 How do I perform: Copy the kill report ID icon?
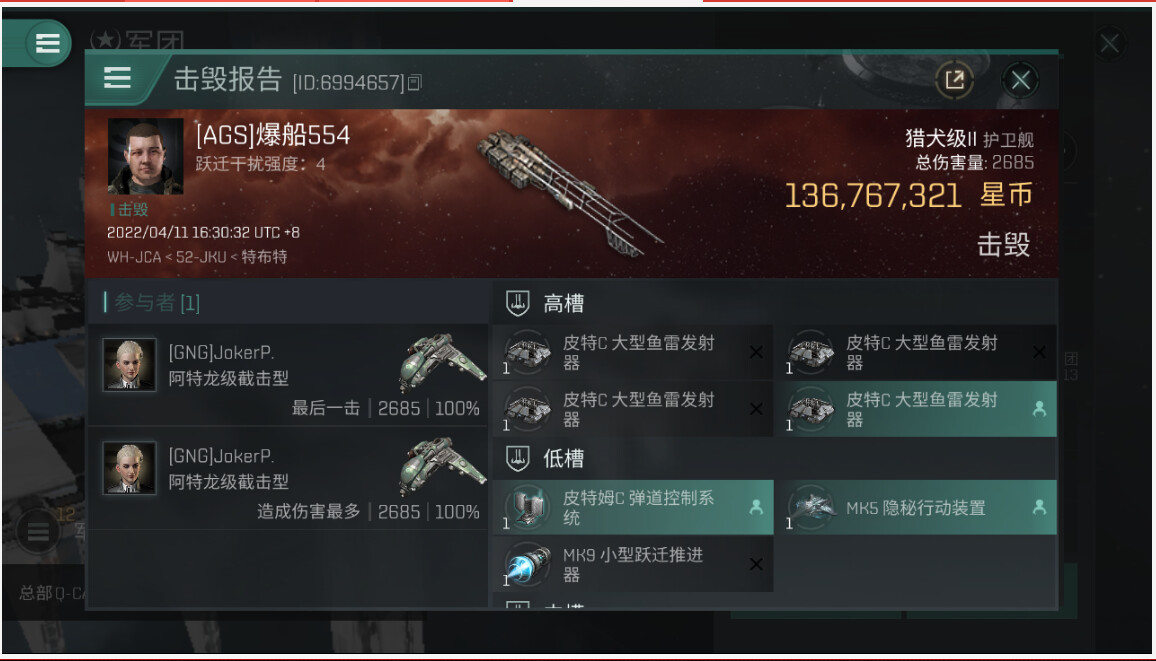tap(415, 83)
